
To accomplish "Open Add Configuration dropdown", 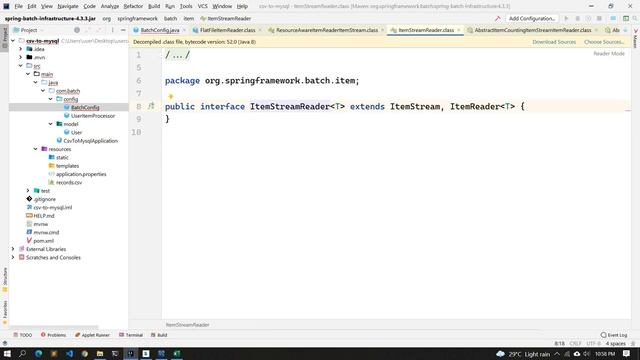I will pyautogui.click(x=531, y=18).
